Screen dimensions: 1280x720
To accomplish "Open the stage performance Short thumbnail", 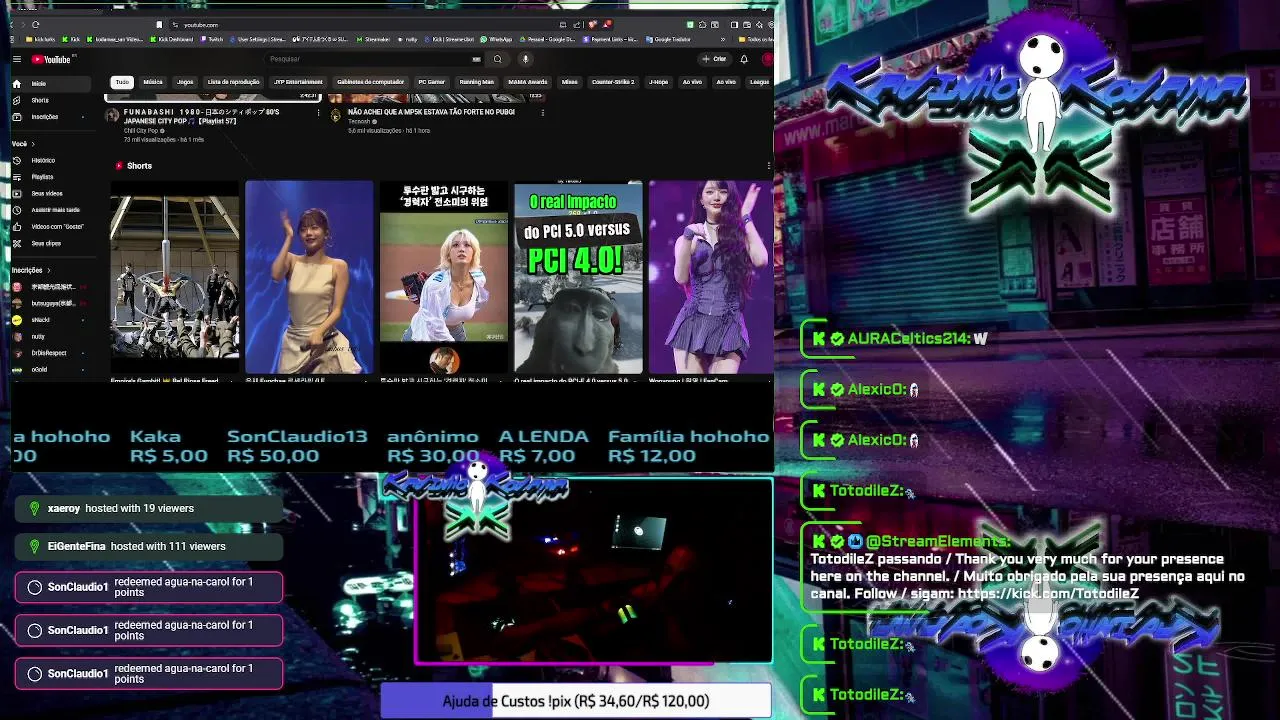I will click(175, 277).
